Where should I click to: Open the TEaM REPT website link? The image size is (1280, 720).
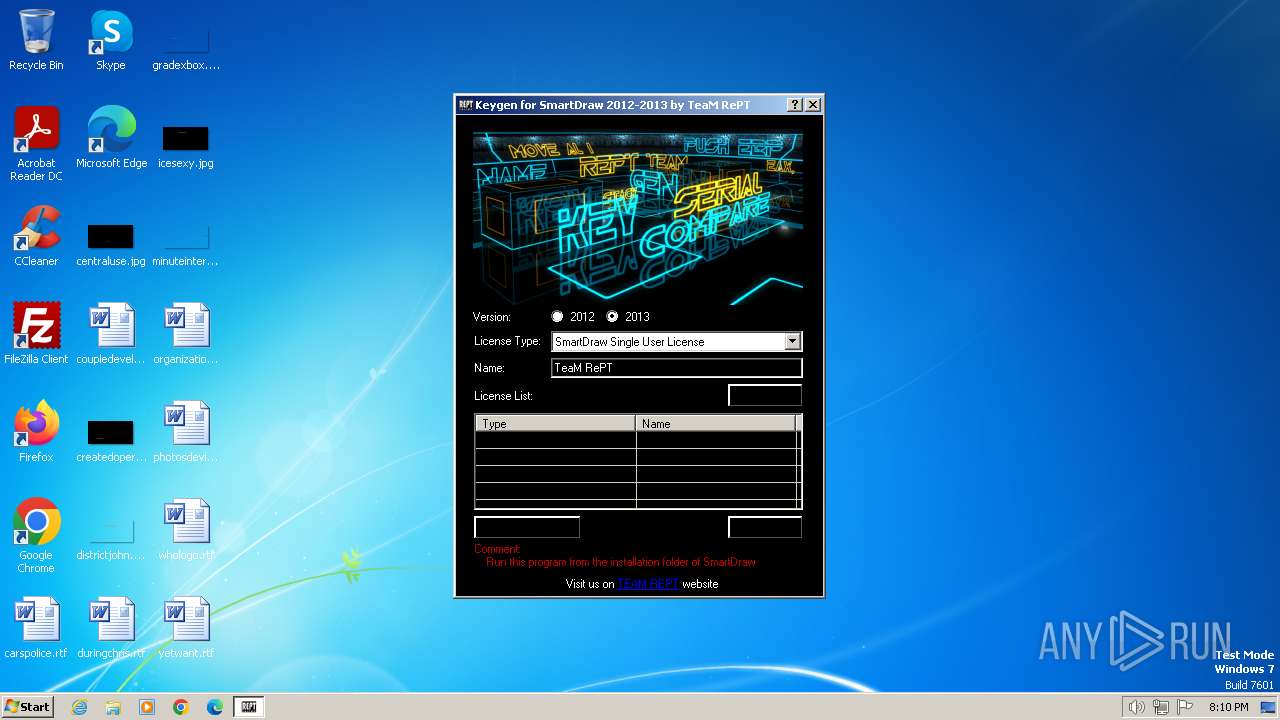pos(648,584)
